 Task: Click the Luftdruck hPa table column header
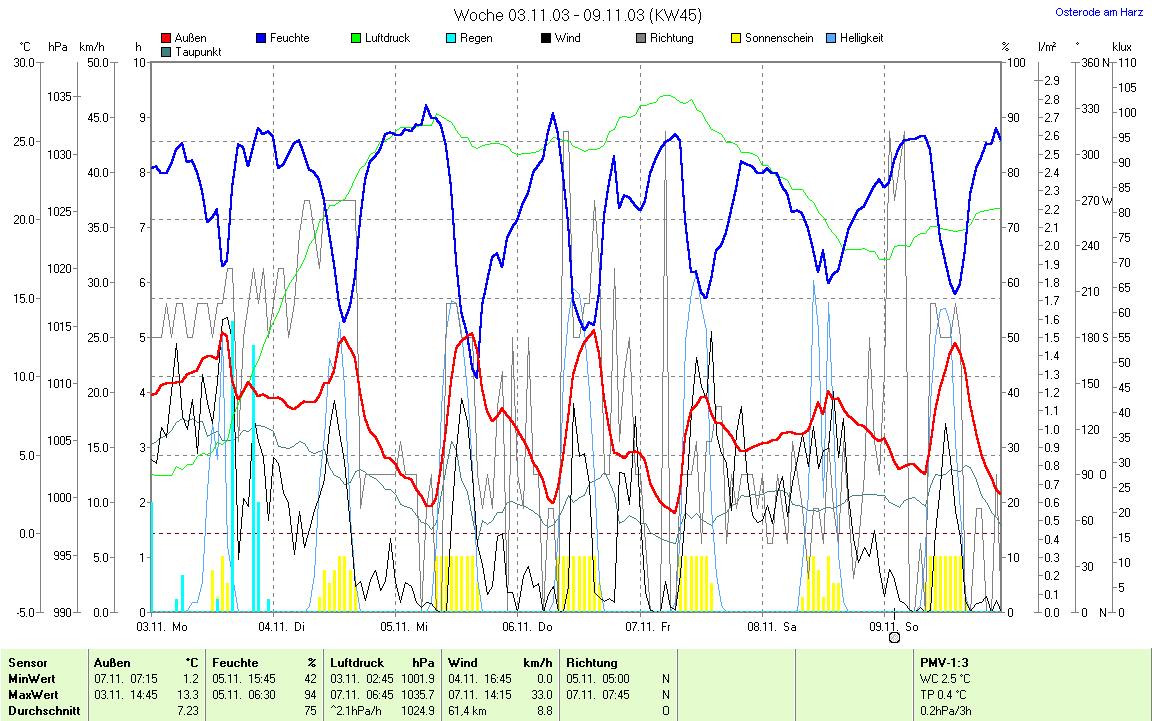tap(383, 663)
